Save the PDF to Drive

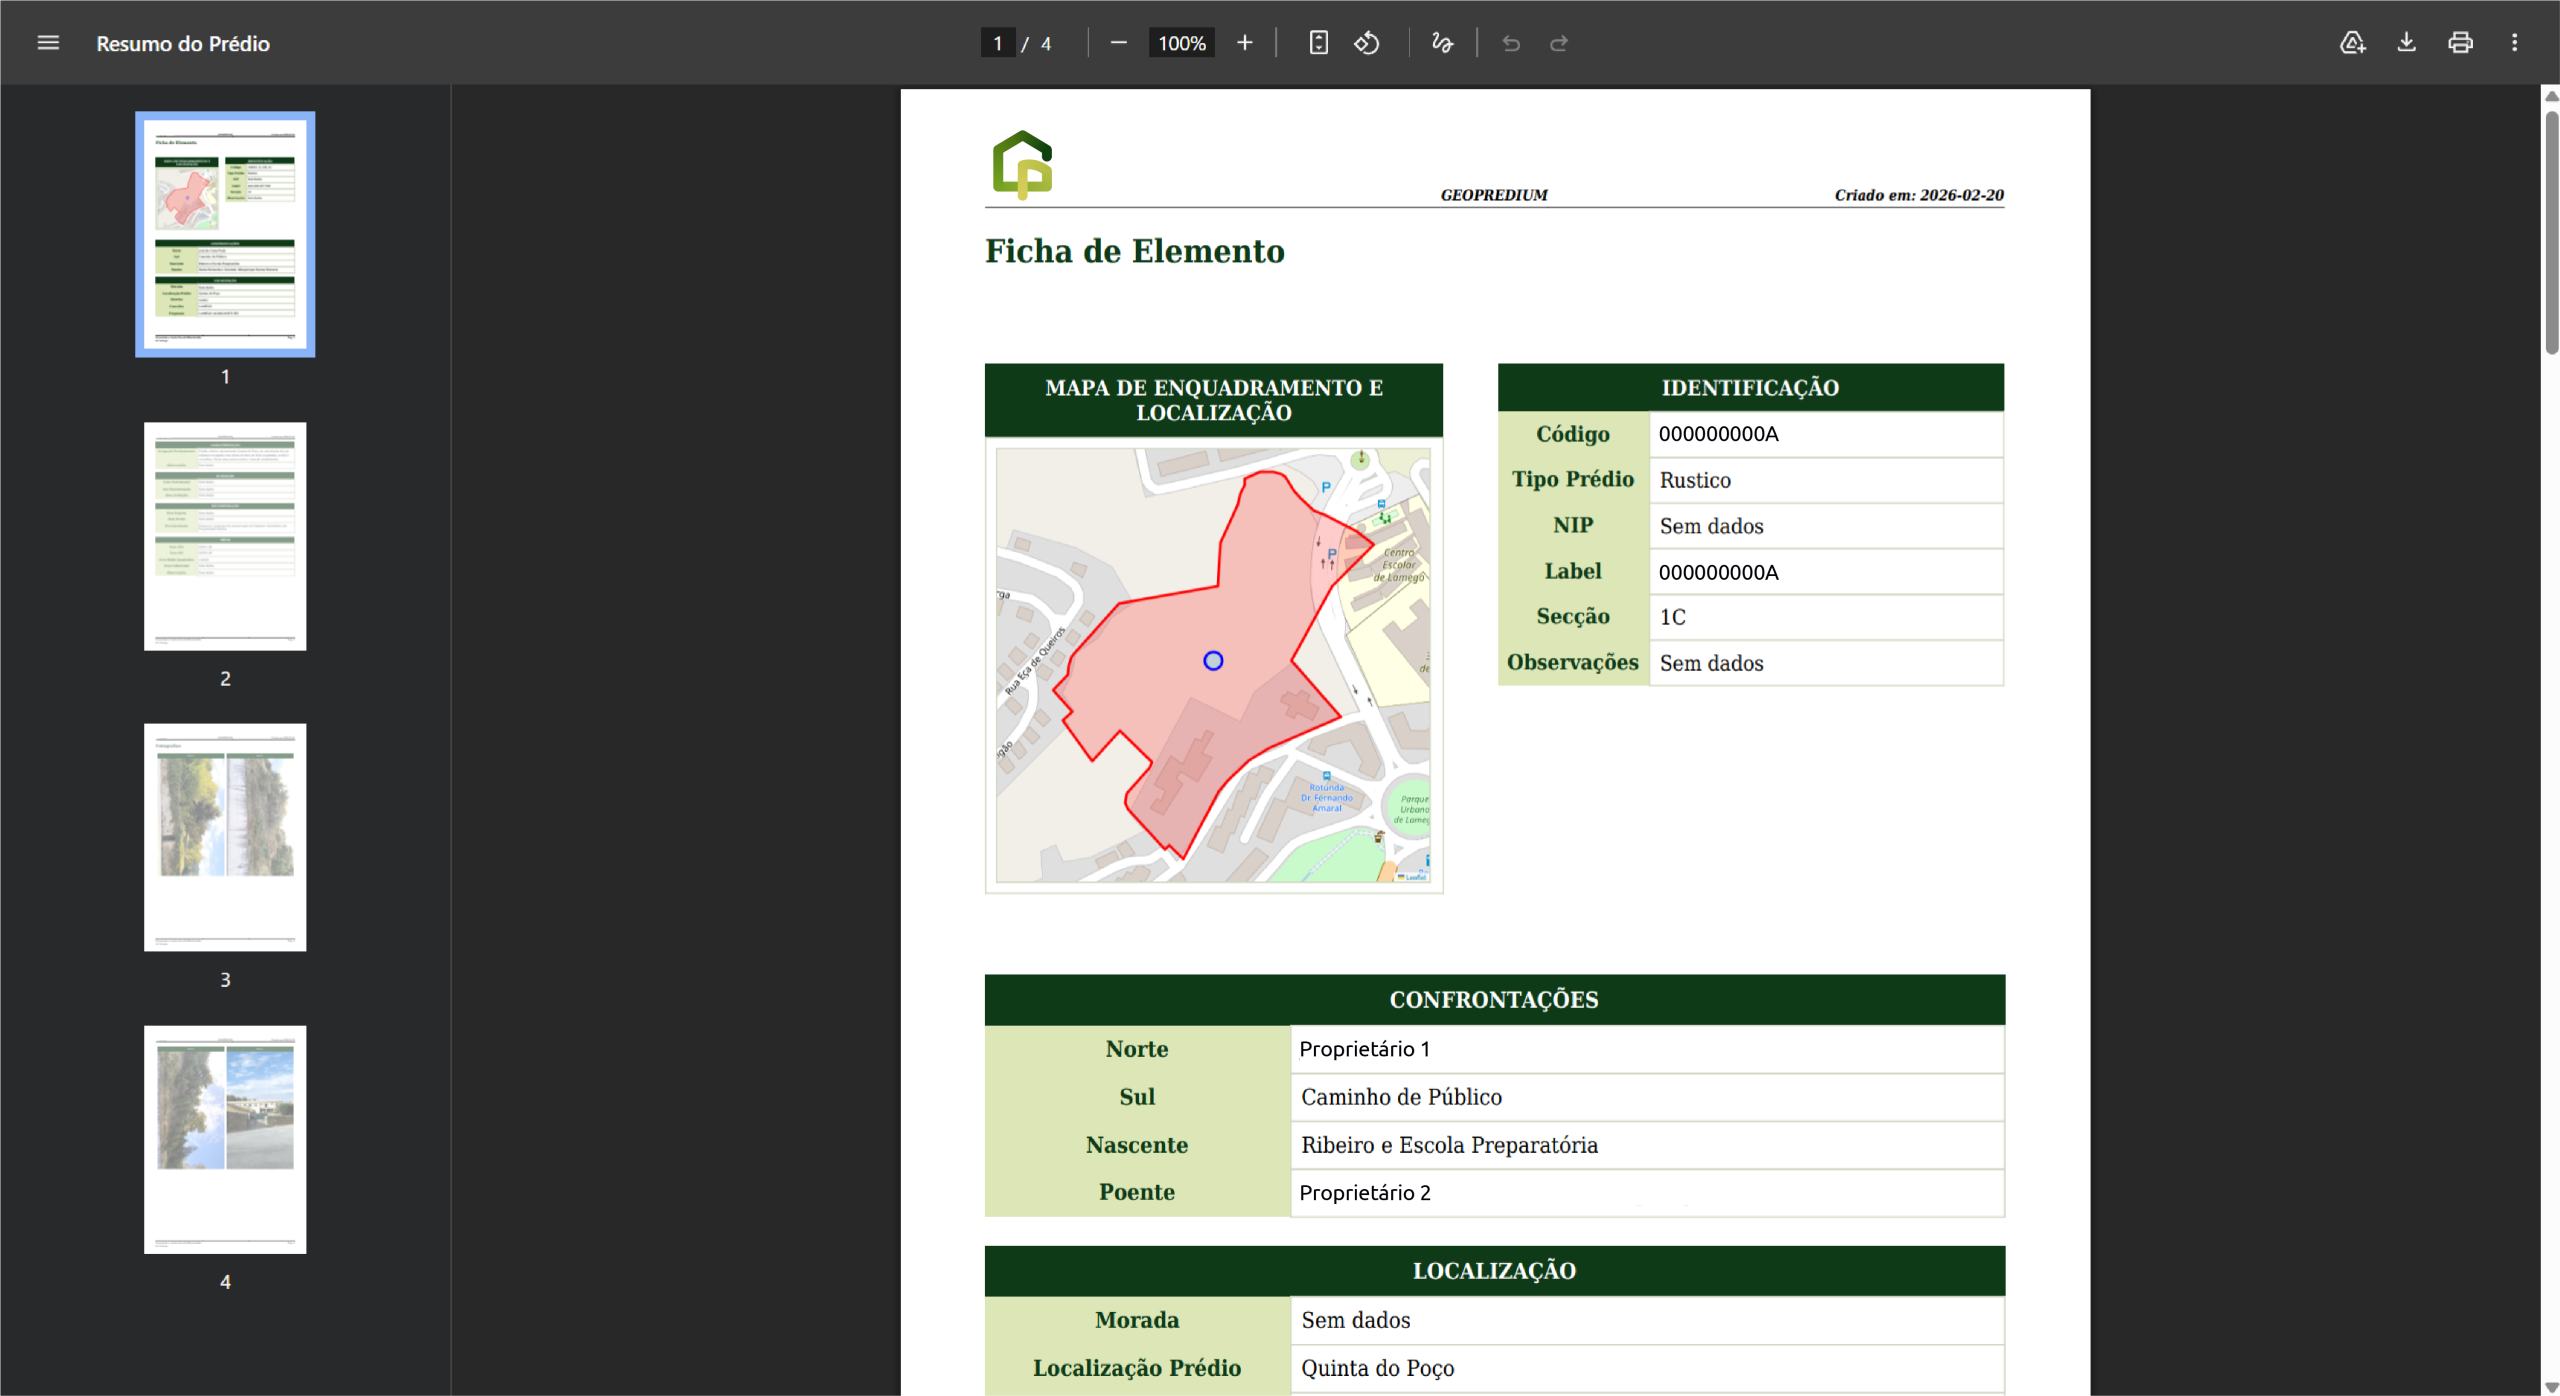click(x=2352, y=43)
